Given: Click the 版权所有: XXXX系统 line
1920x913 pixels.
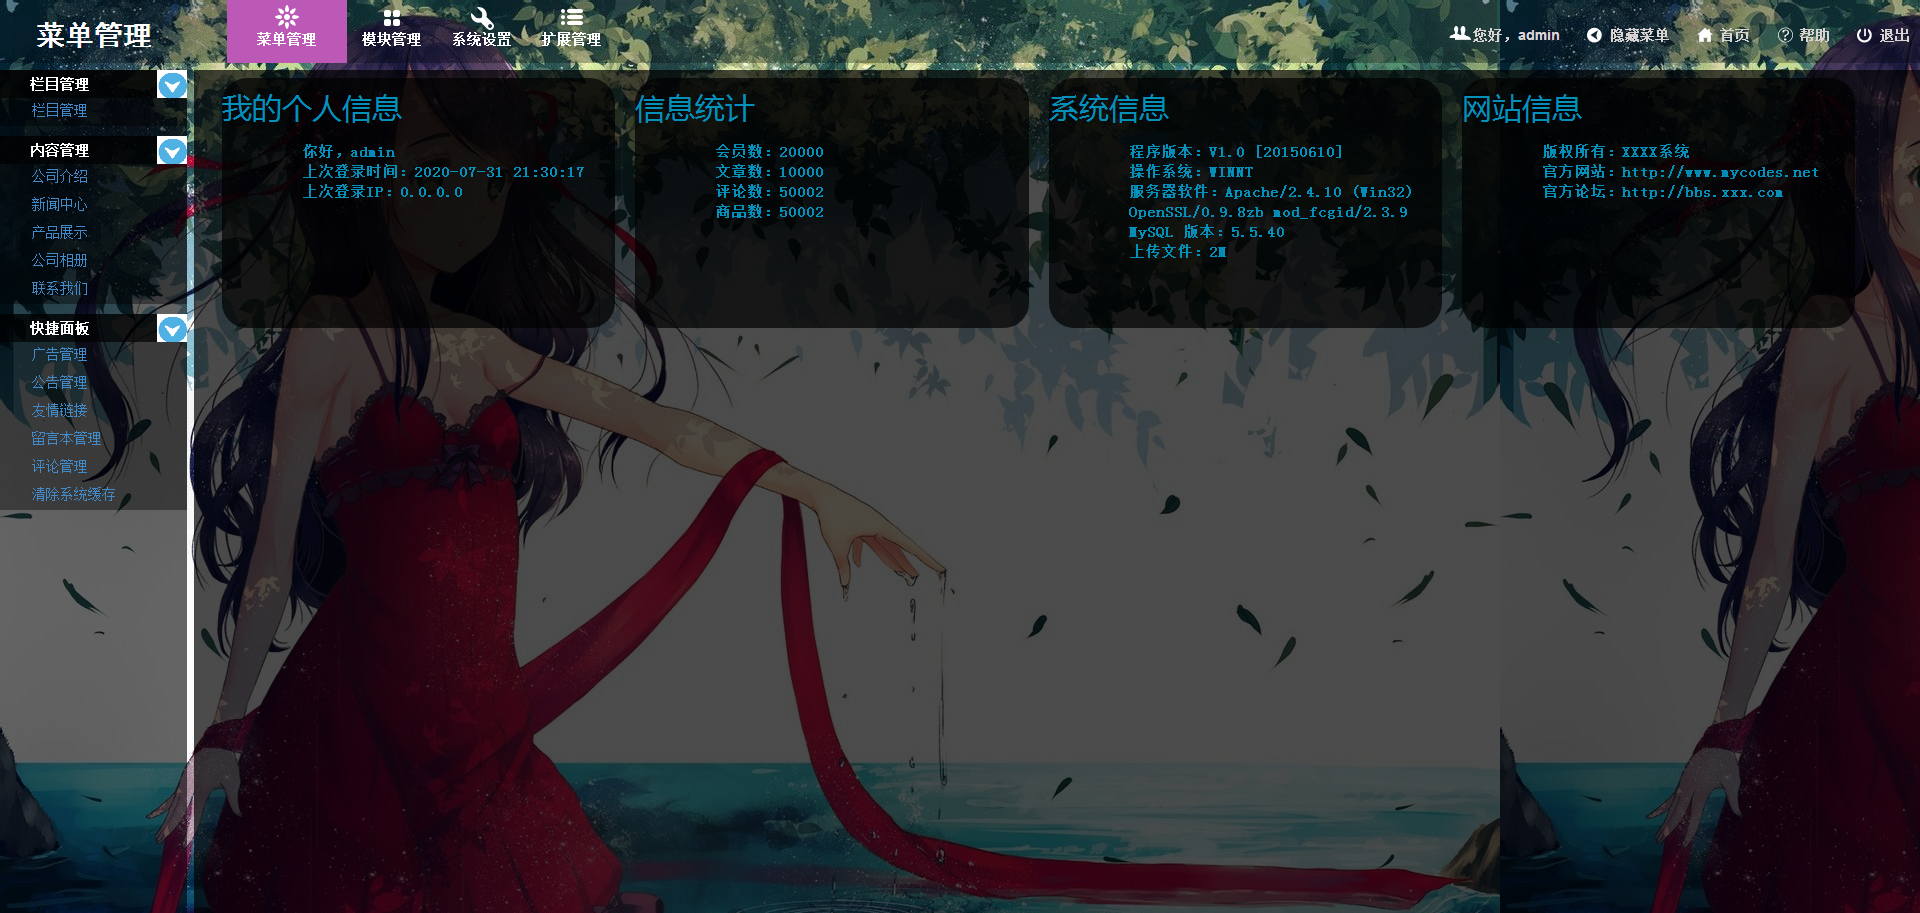Looking at the screenshot, I should [x=1616, y=152].
